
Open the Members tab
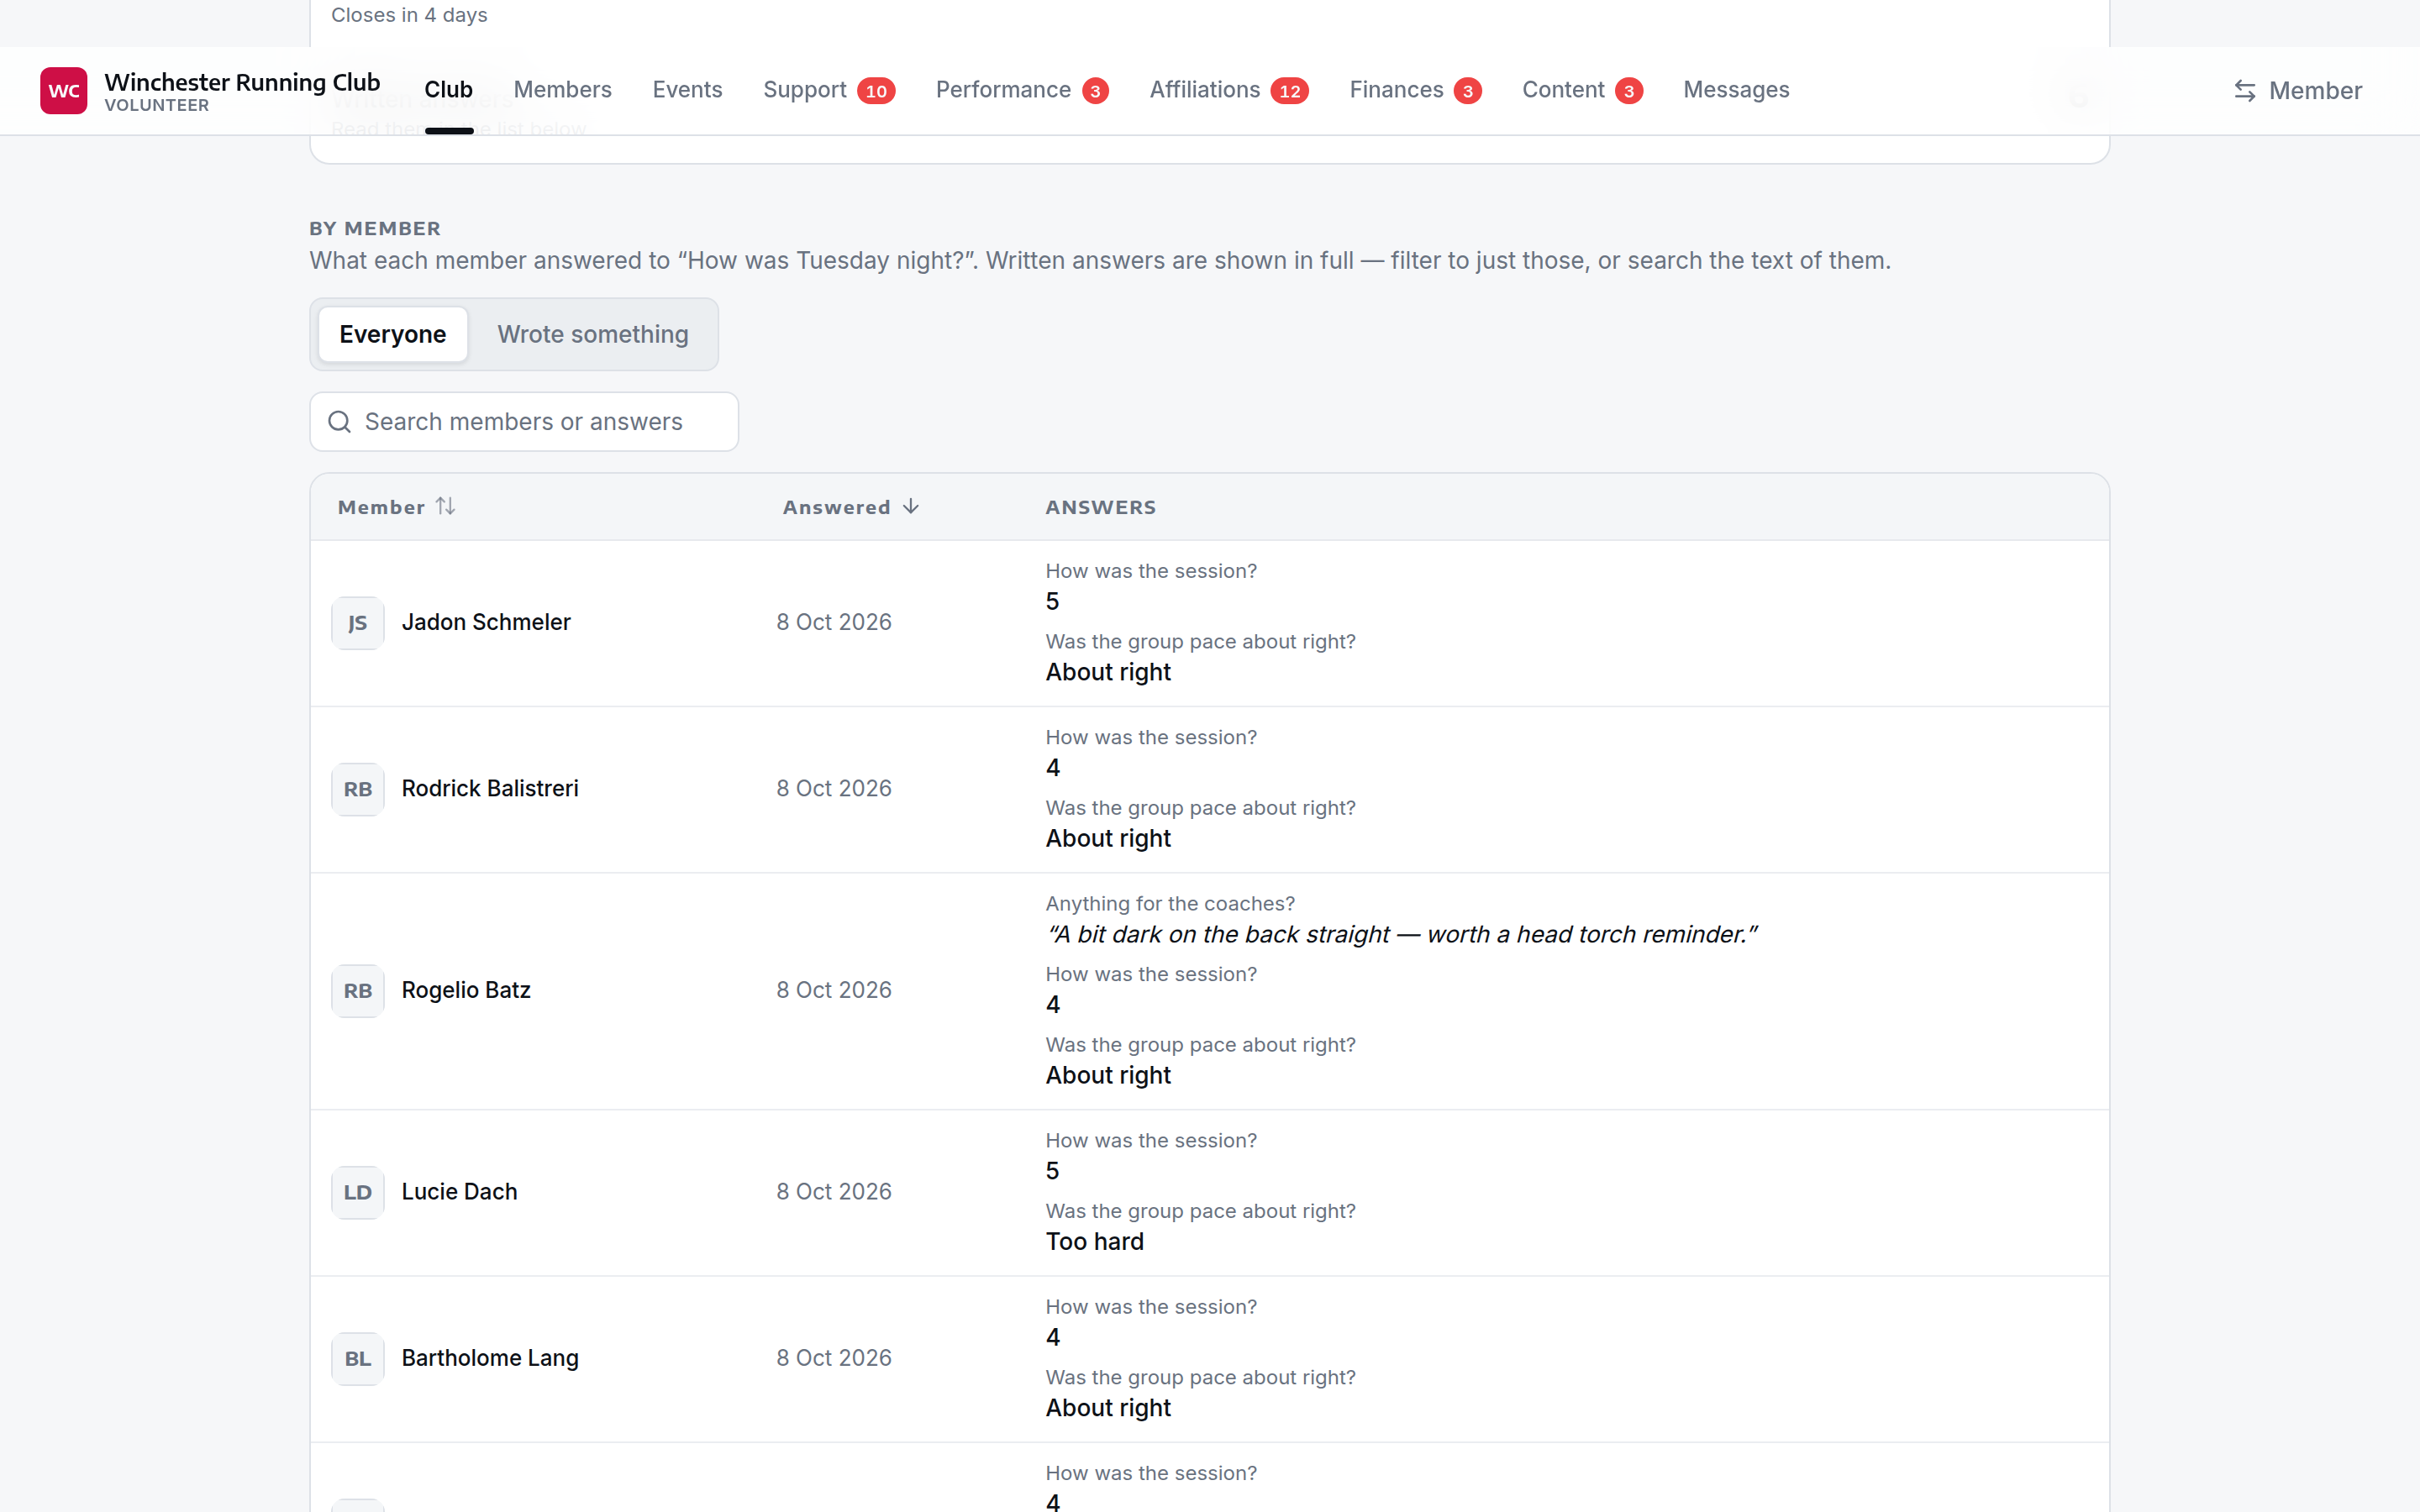[x=562, y=90]
